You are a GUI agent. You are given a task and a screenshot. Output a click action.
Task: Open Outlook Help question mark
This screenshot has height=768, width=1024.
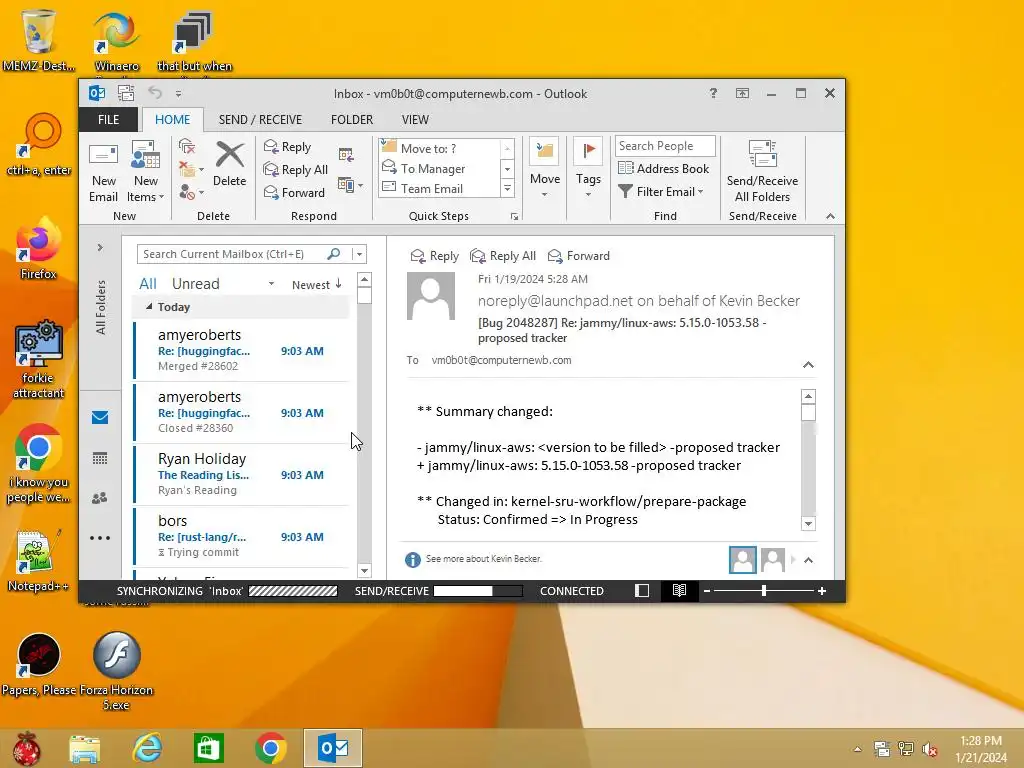713,93
